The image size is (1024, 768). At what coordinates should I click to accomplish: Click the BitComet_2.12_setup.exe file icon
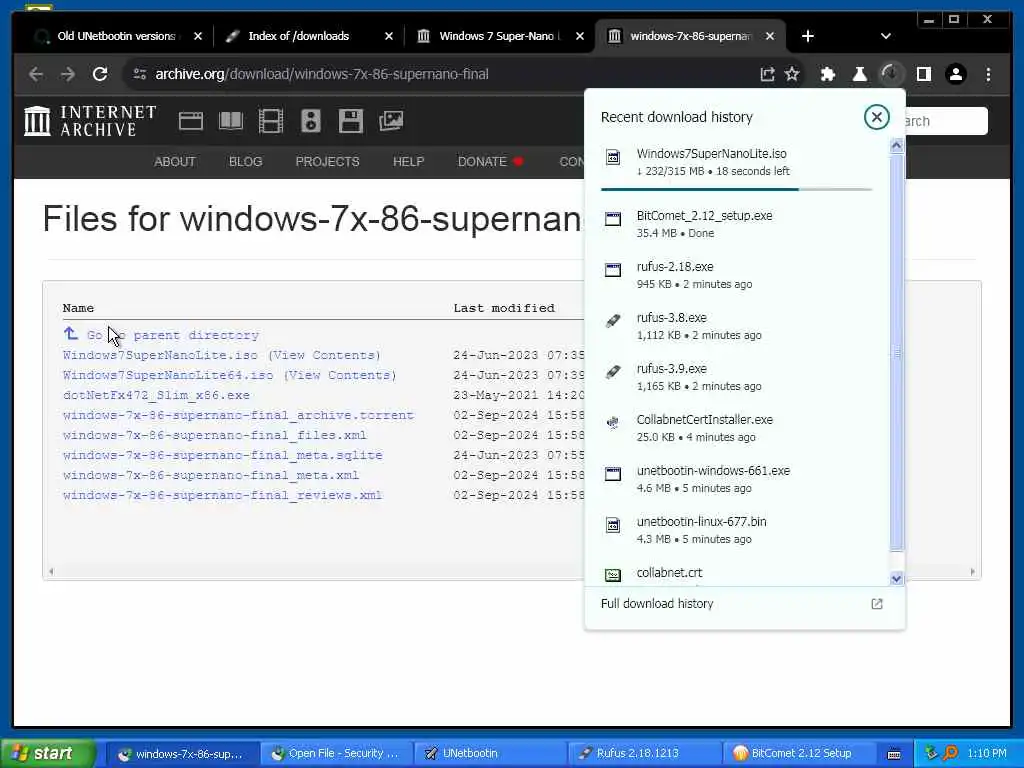click(x=613, y=219)
